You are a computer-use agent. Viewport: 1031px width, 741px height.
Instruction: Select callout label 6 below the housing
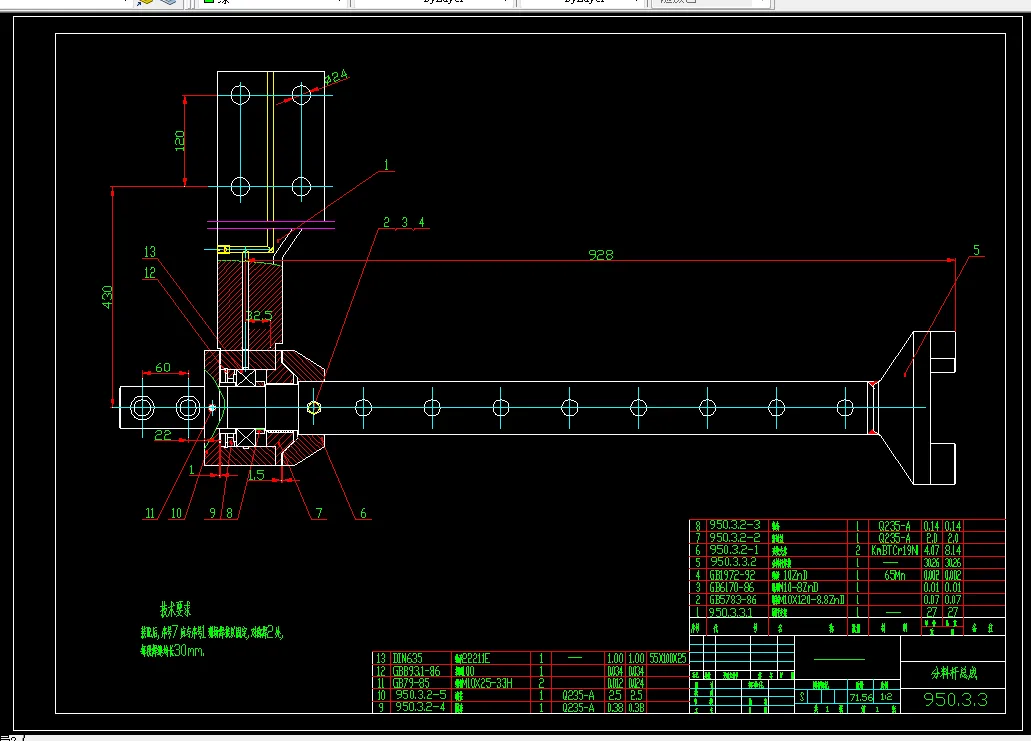tap(363, 513)
